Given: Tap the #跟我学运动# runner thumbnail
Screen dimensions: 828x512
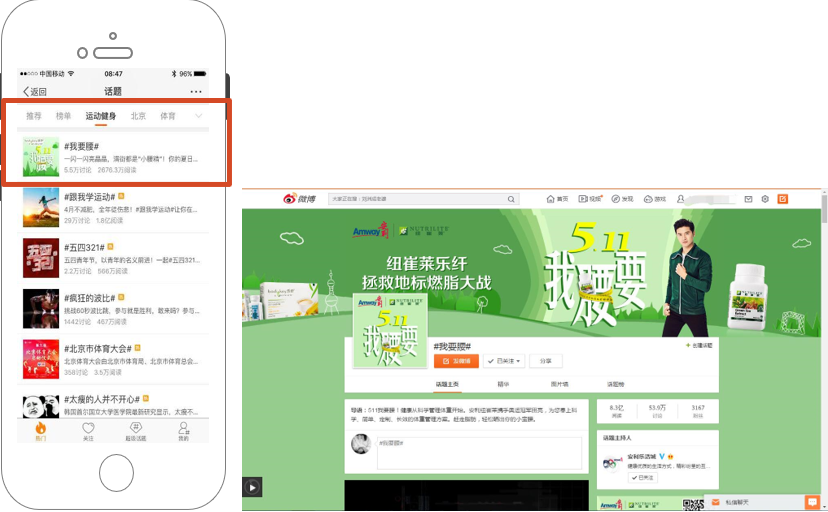Looking at the screenshot, I should pos(41,207).
